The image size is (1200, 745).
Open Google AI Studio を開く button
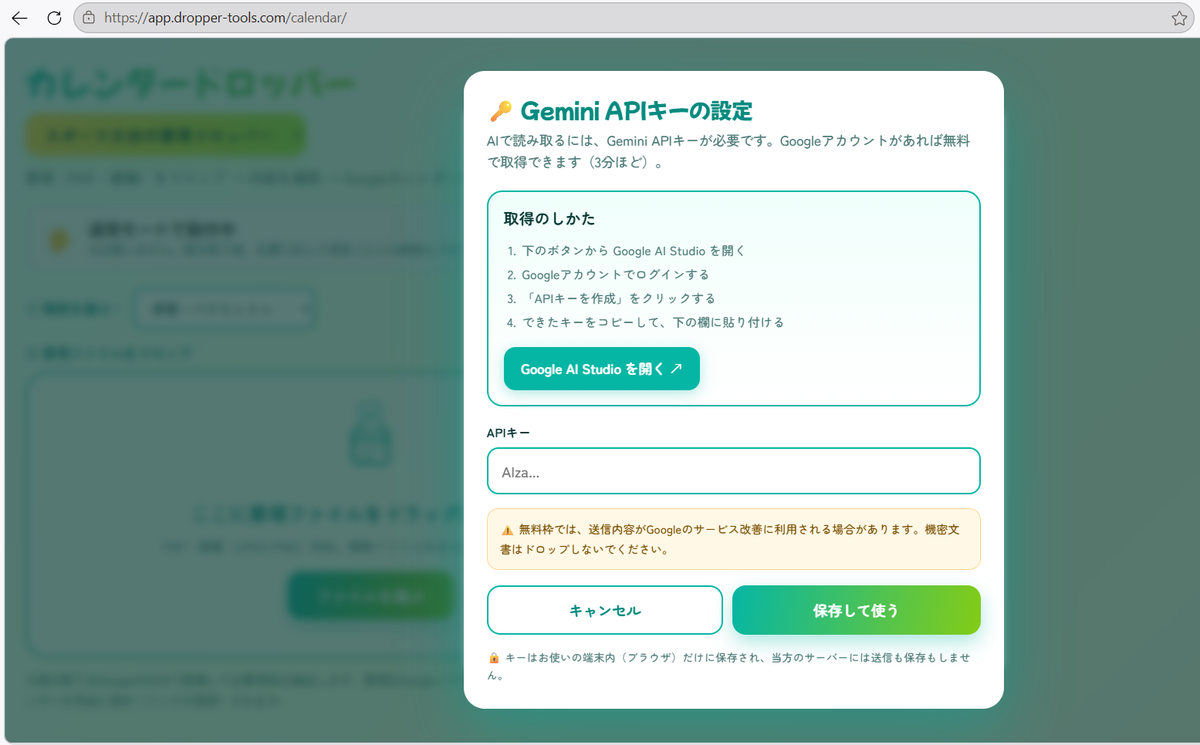pyautogui.click(x=602, y=369)
